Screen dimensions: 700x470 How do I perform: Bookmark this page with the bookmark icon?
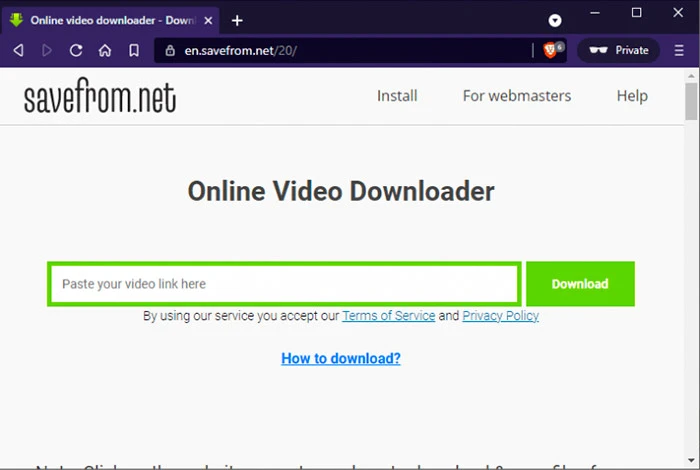[x=134, y=50]
